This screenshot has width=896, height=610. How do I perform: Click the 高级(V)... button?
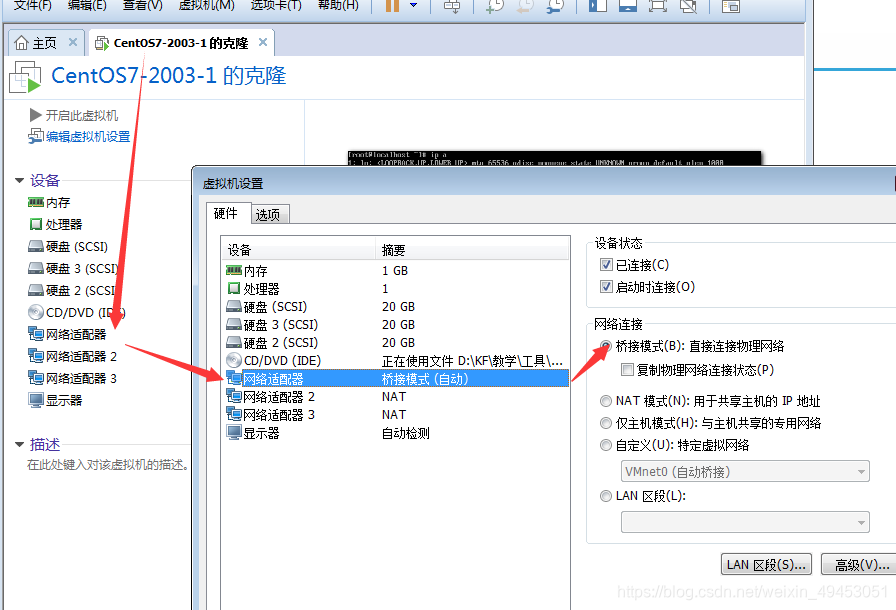[x=859, y=564]
